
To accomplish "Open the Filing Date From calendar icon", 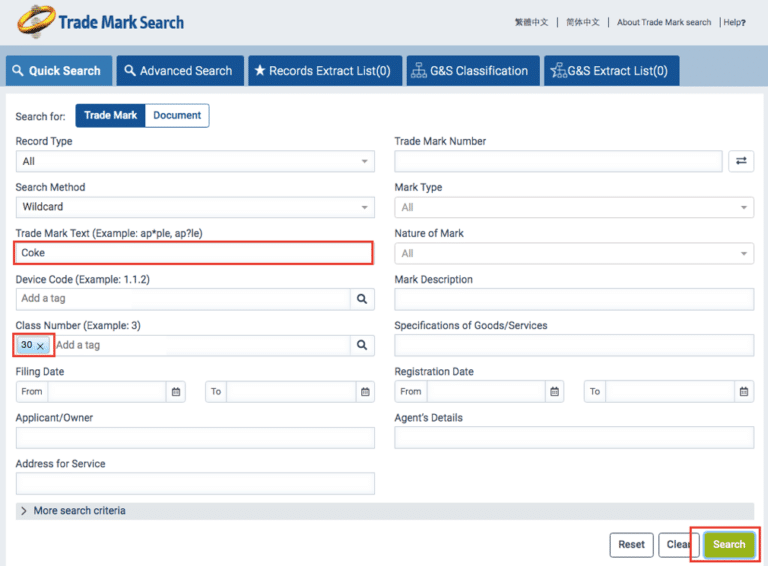I will pyautogui.click(x=176, y=391).
